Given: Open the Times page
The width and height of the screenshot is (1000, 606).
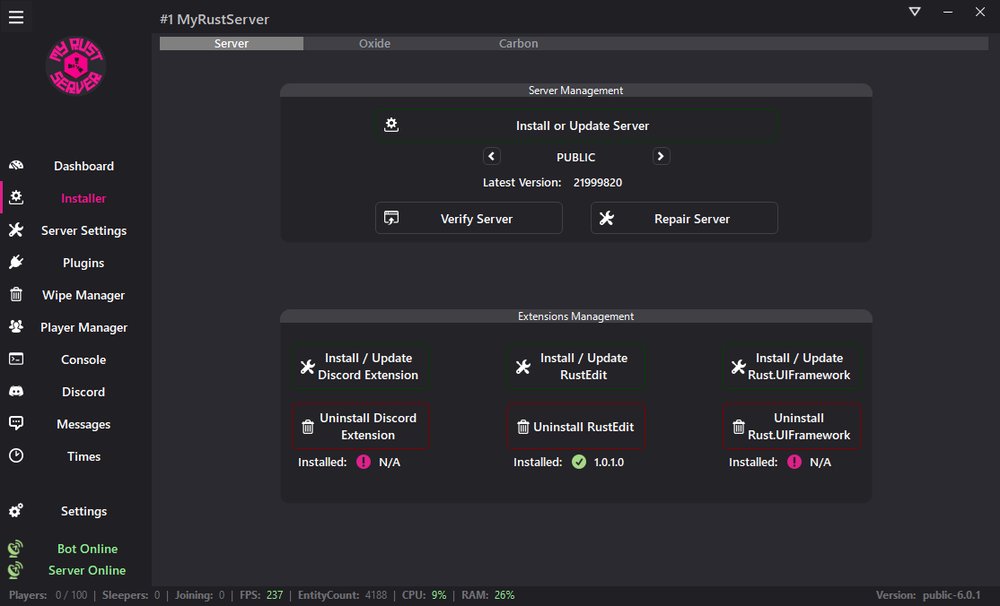Looking at the screenshot, I should pyautogui.click(x=84, y=456).
